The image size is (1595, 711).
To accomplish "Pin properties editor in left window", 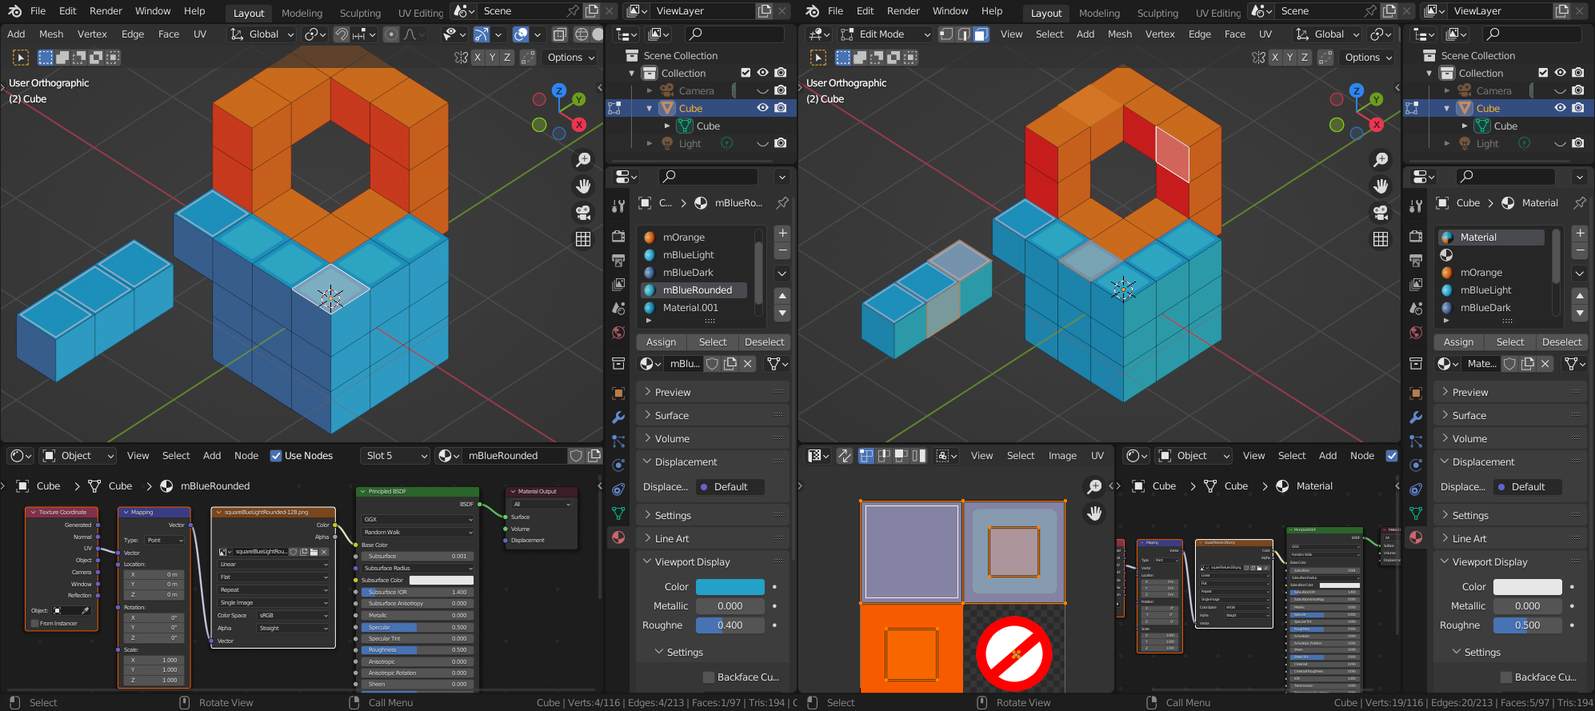I will (782, 203).
